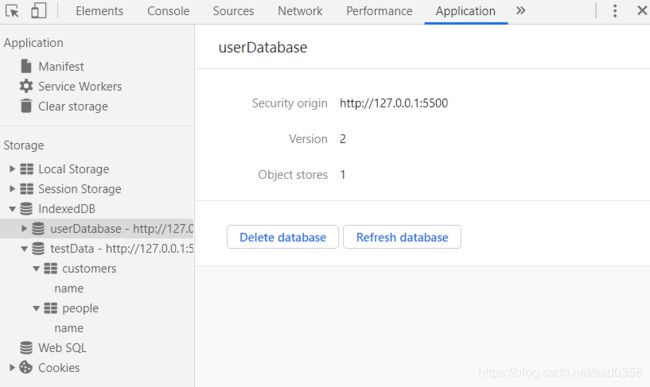Activate the inspect element picker icon
Screen dimensions: 650x387
tap(12, 11)
